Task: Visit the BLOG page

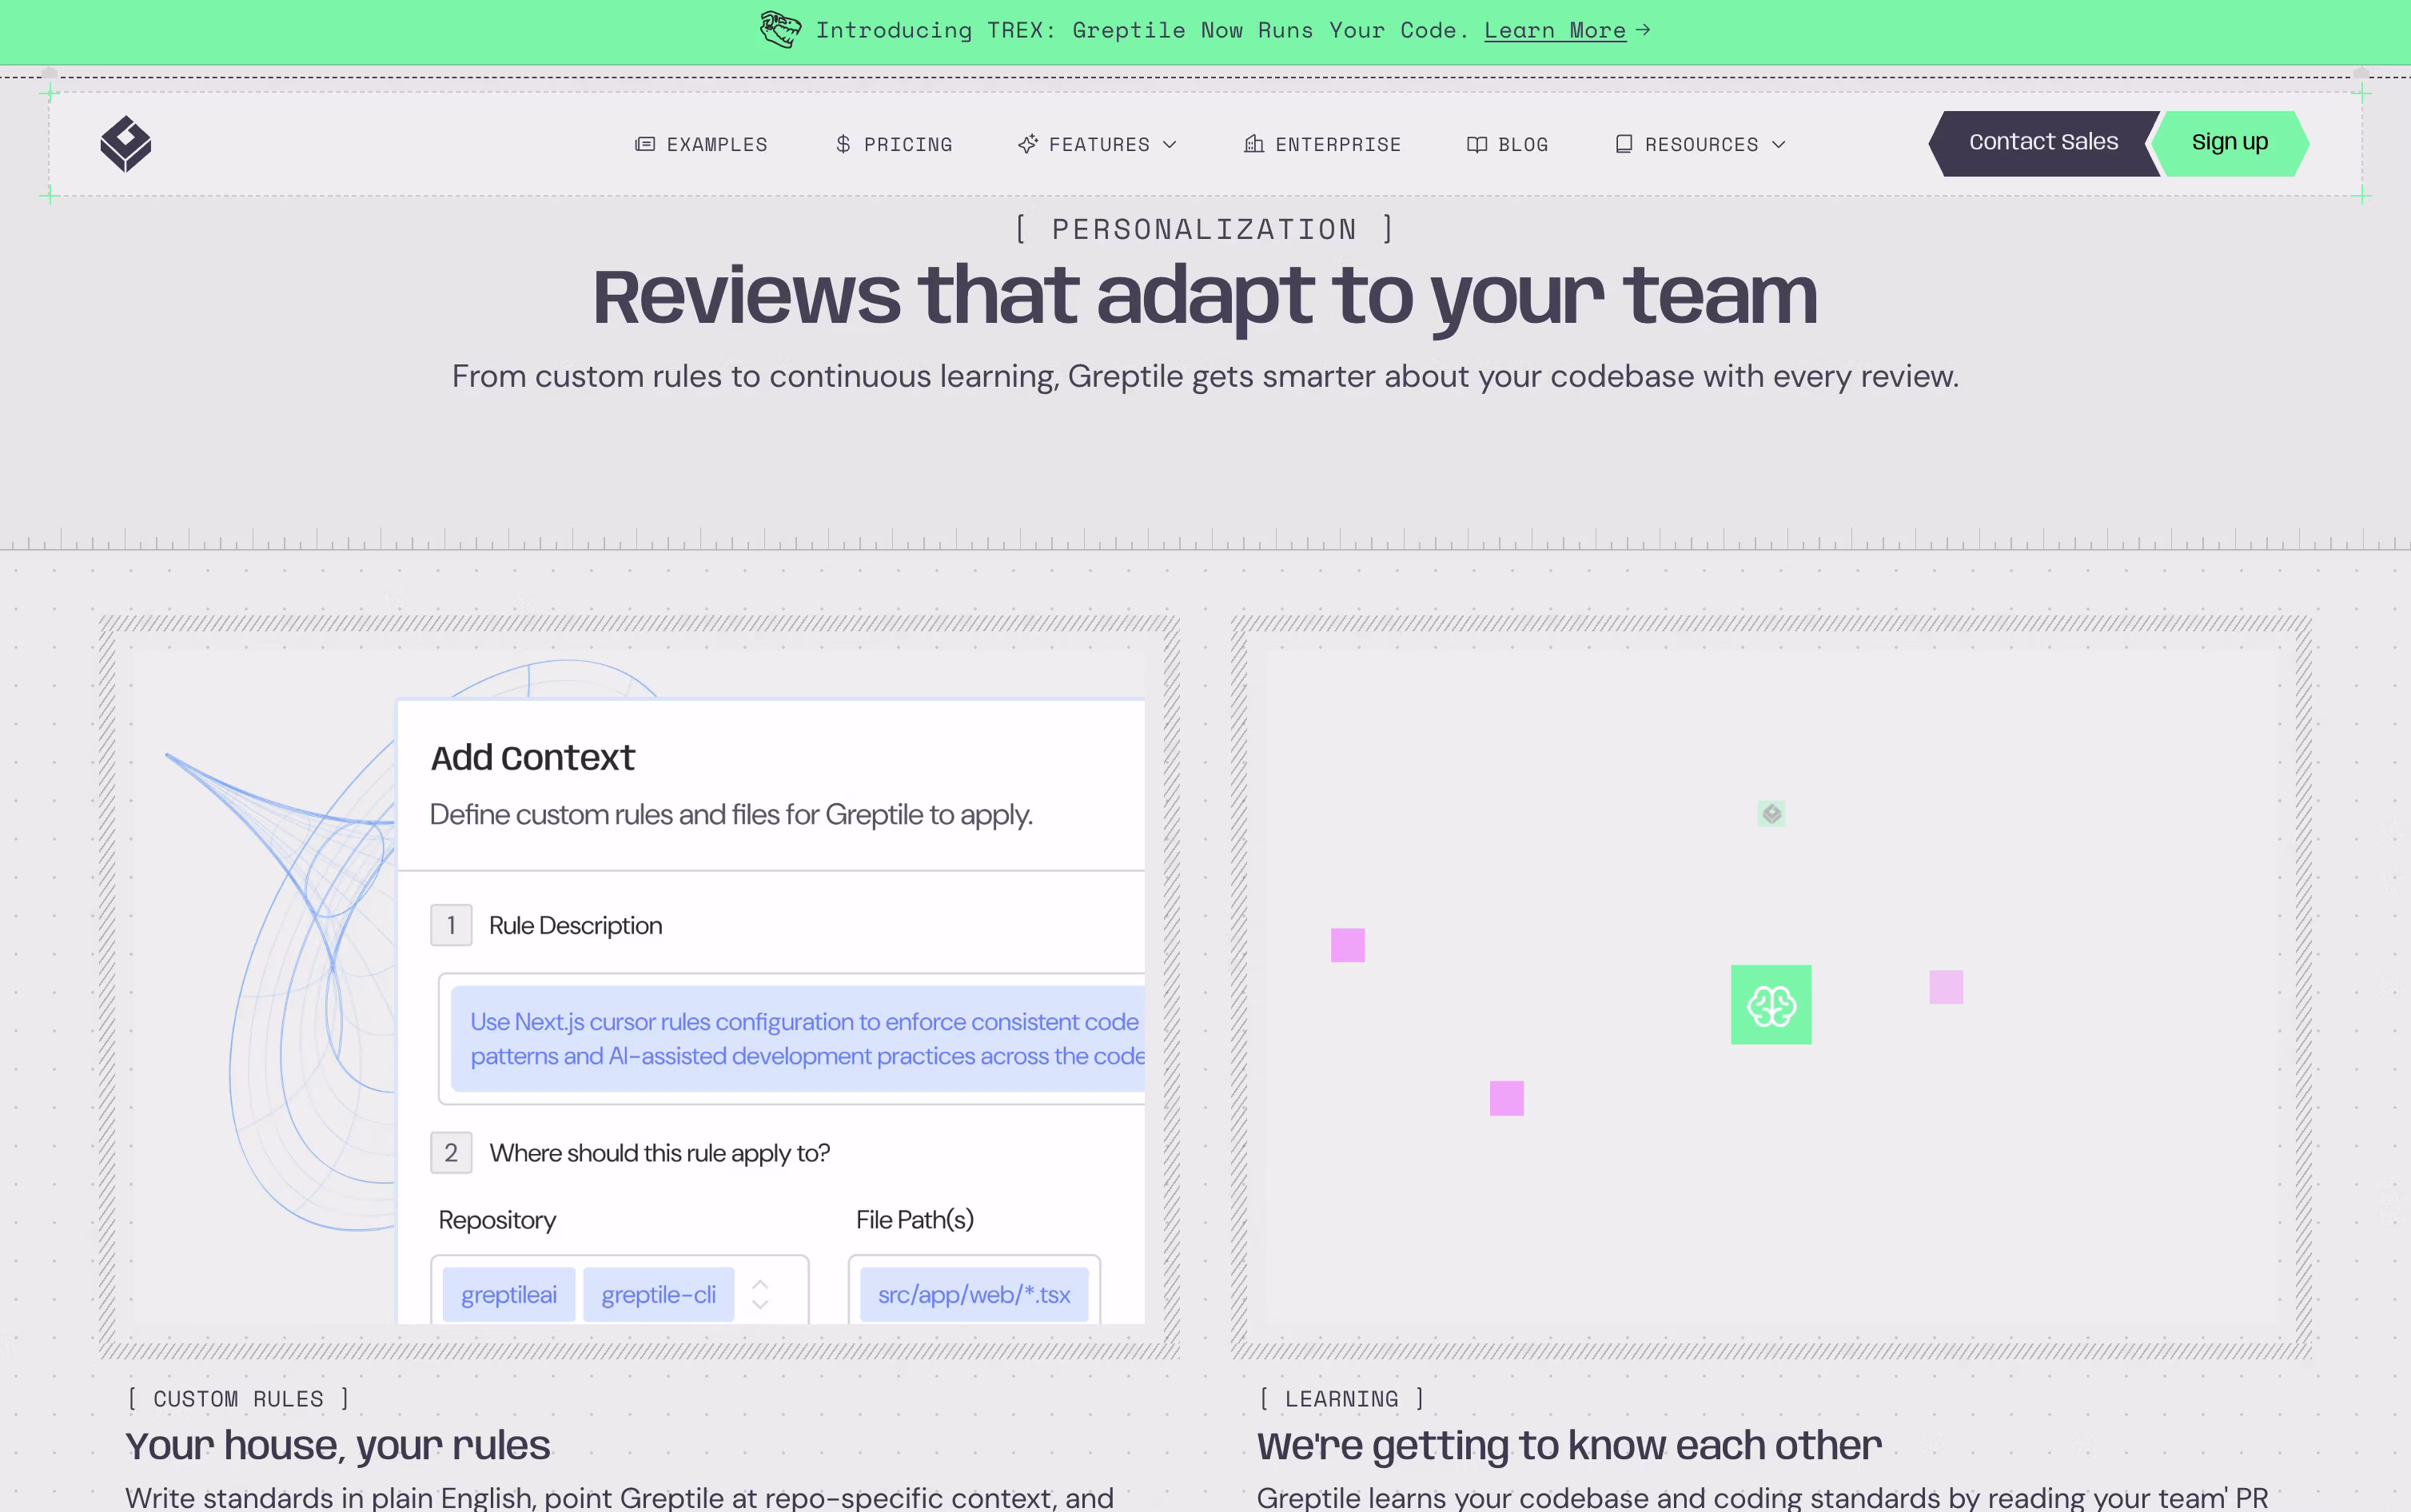Action: point(1523,145)
